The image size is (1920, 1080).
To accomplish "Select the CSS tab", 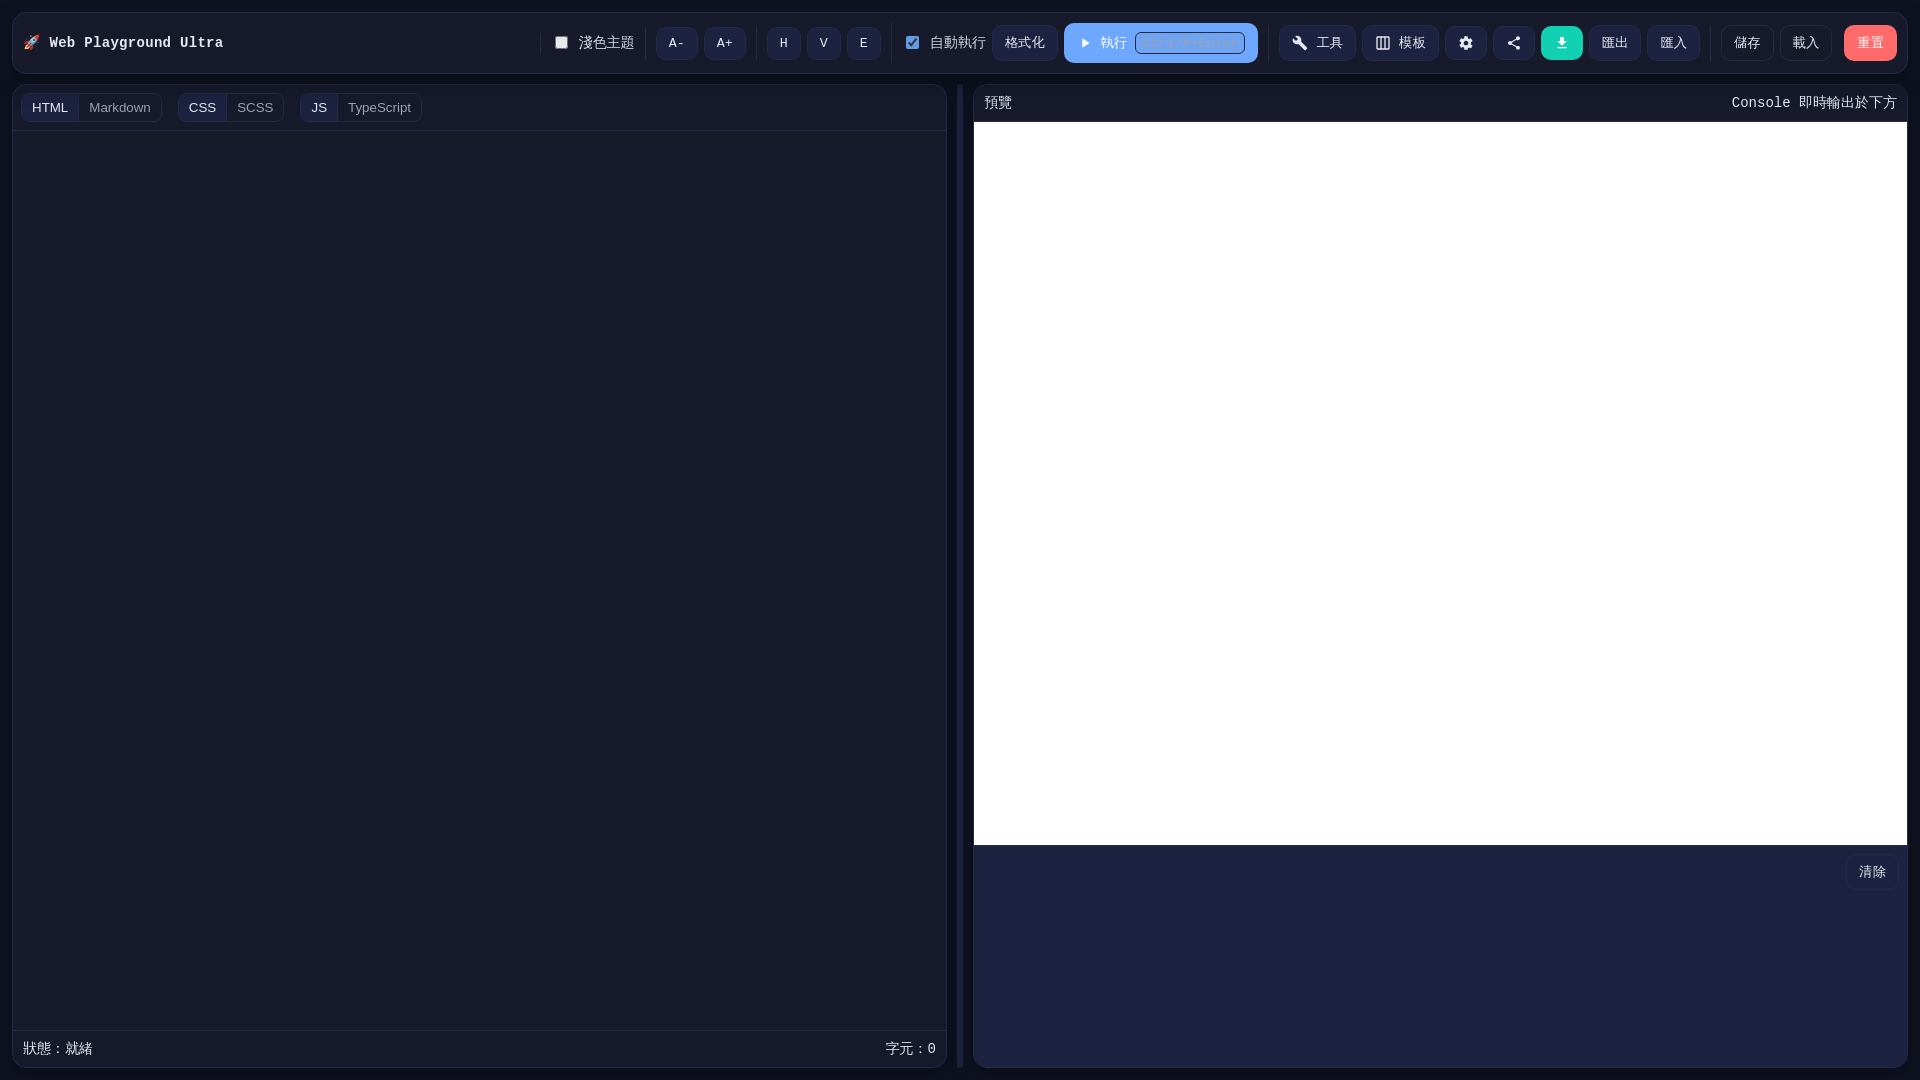I will (x=203, y=108).
